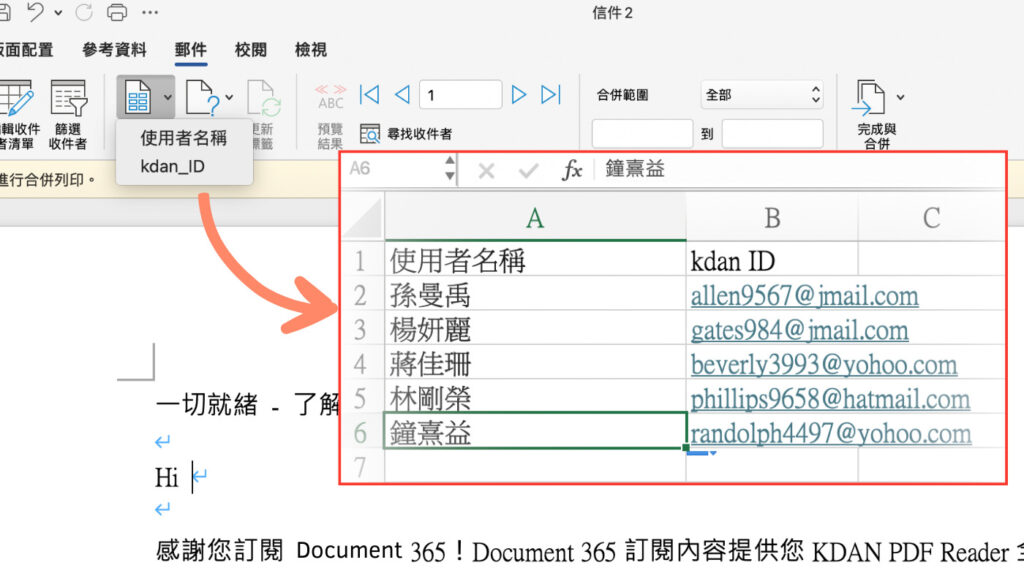Click the print icon in quick access toolbar

pyautogui.click(x=119, y=12)
